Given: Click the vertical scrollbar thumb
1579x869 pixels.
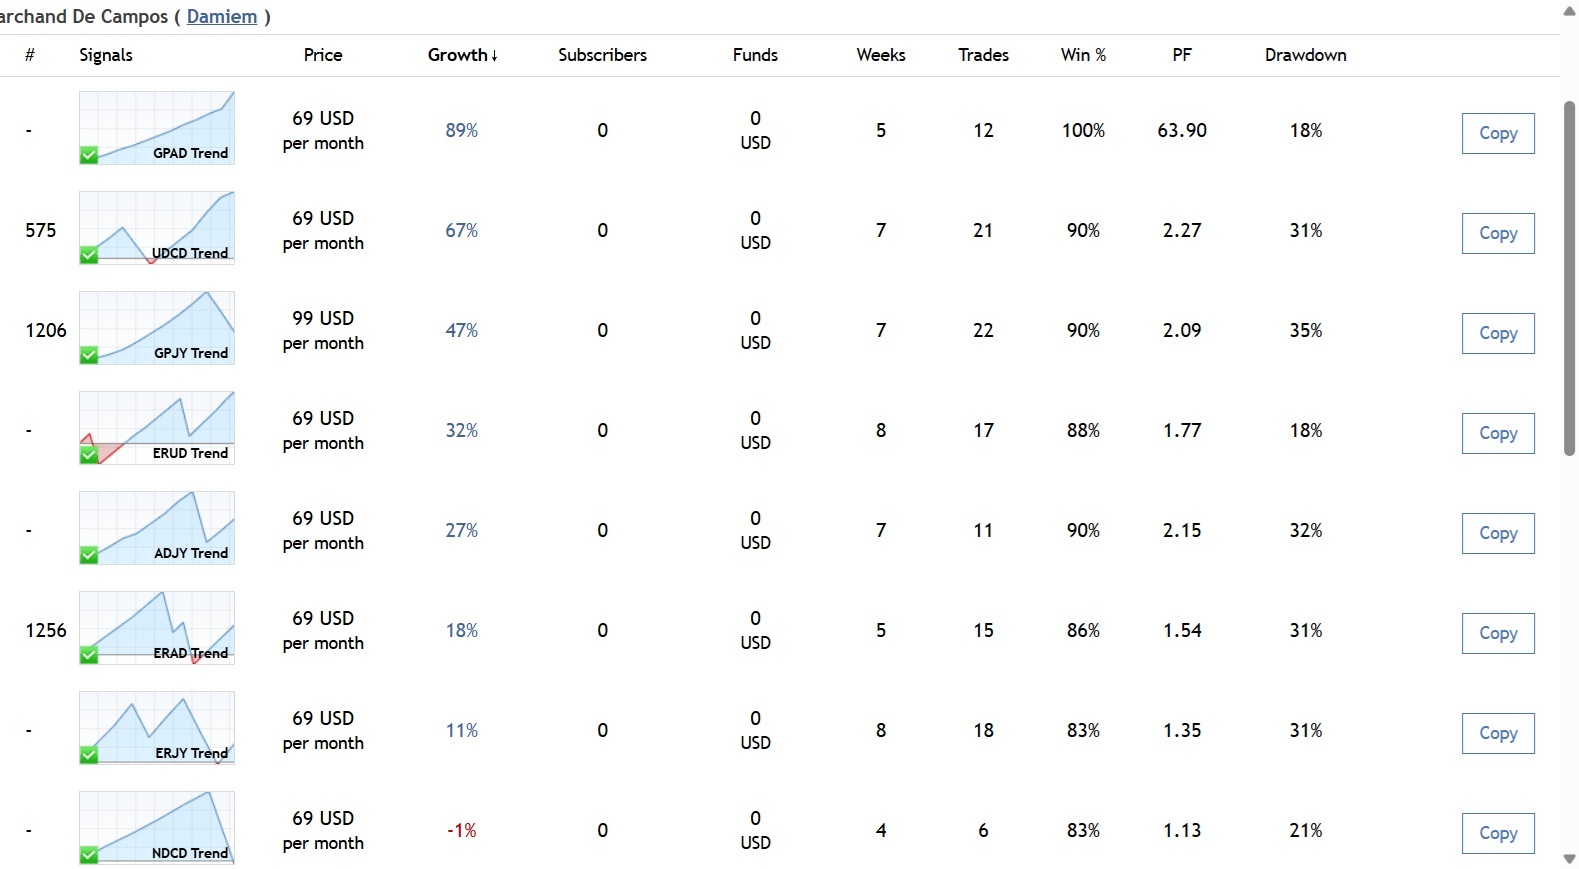Looking at the screenshot, I should click(1569, 278).
